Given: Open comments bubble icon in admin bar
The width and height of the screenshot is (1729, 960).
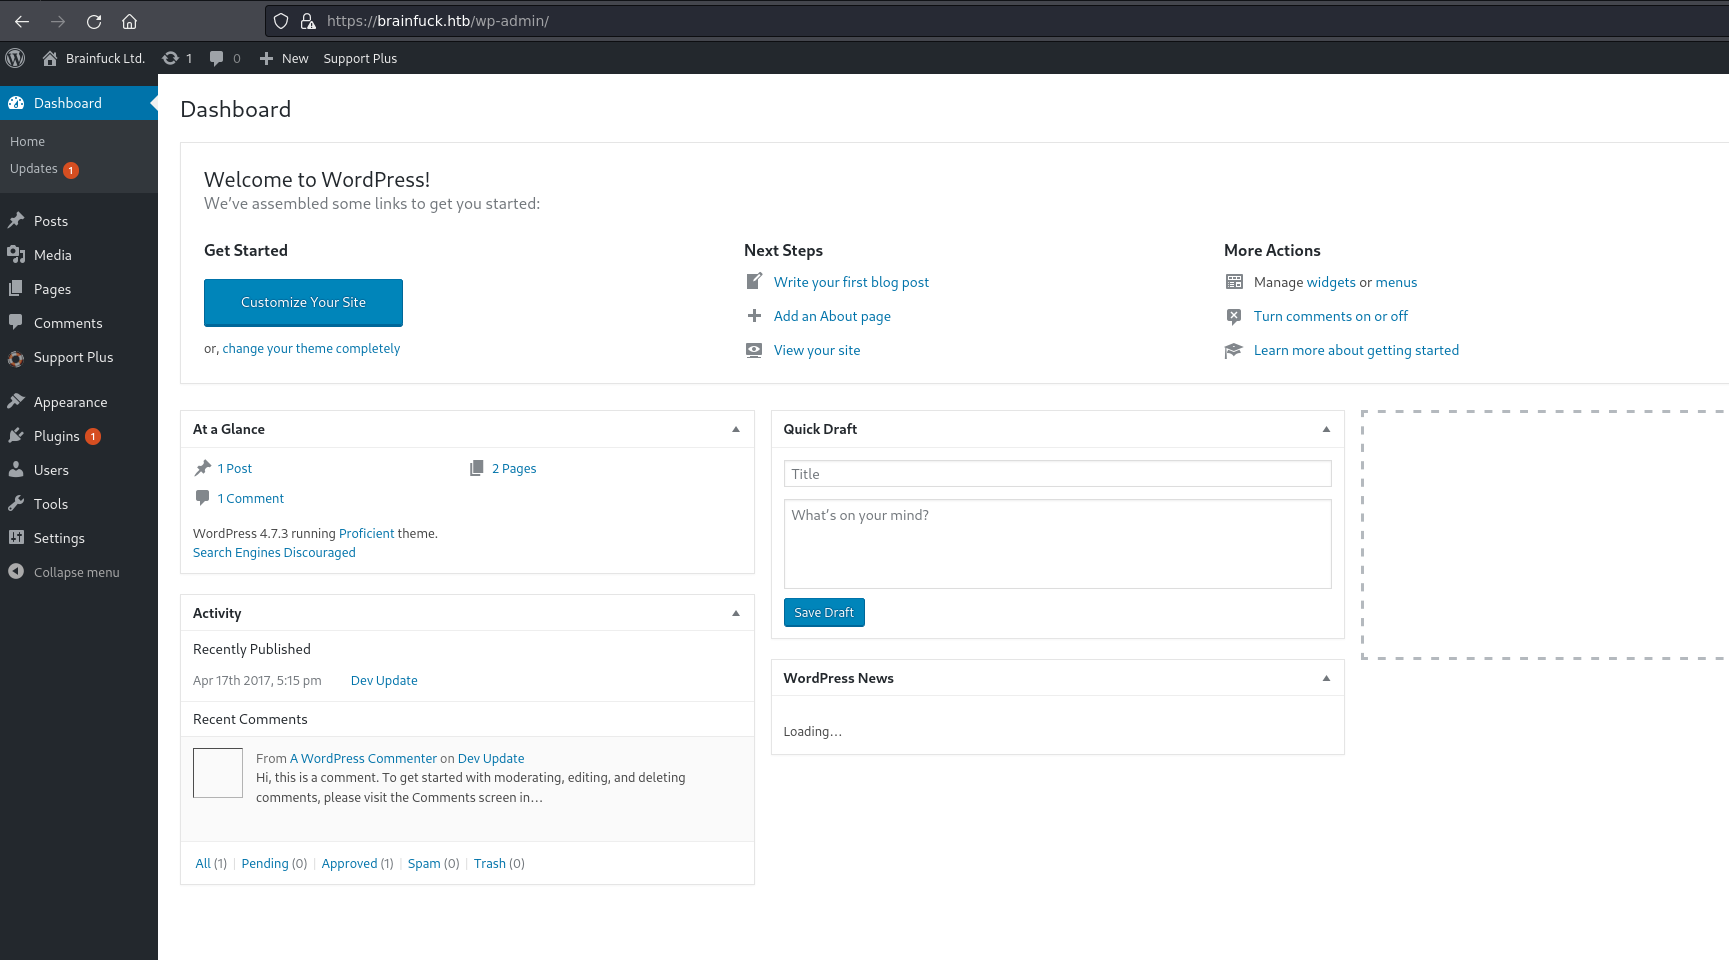Looking at the screenshot, I should click(216, 58).
